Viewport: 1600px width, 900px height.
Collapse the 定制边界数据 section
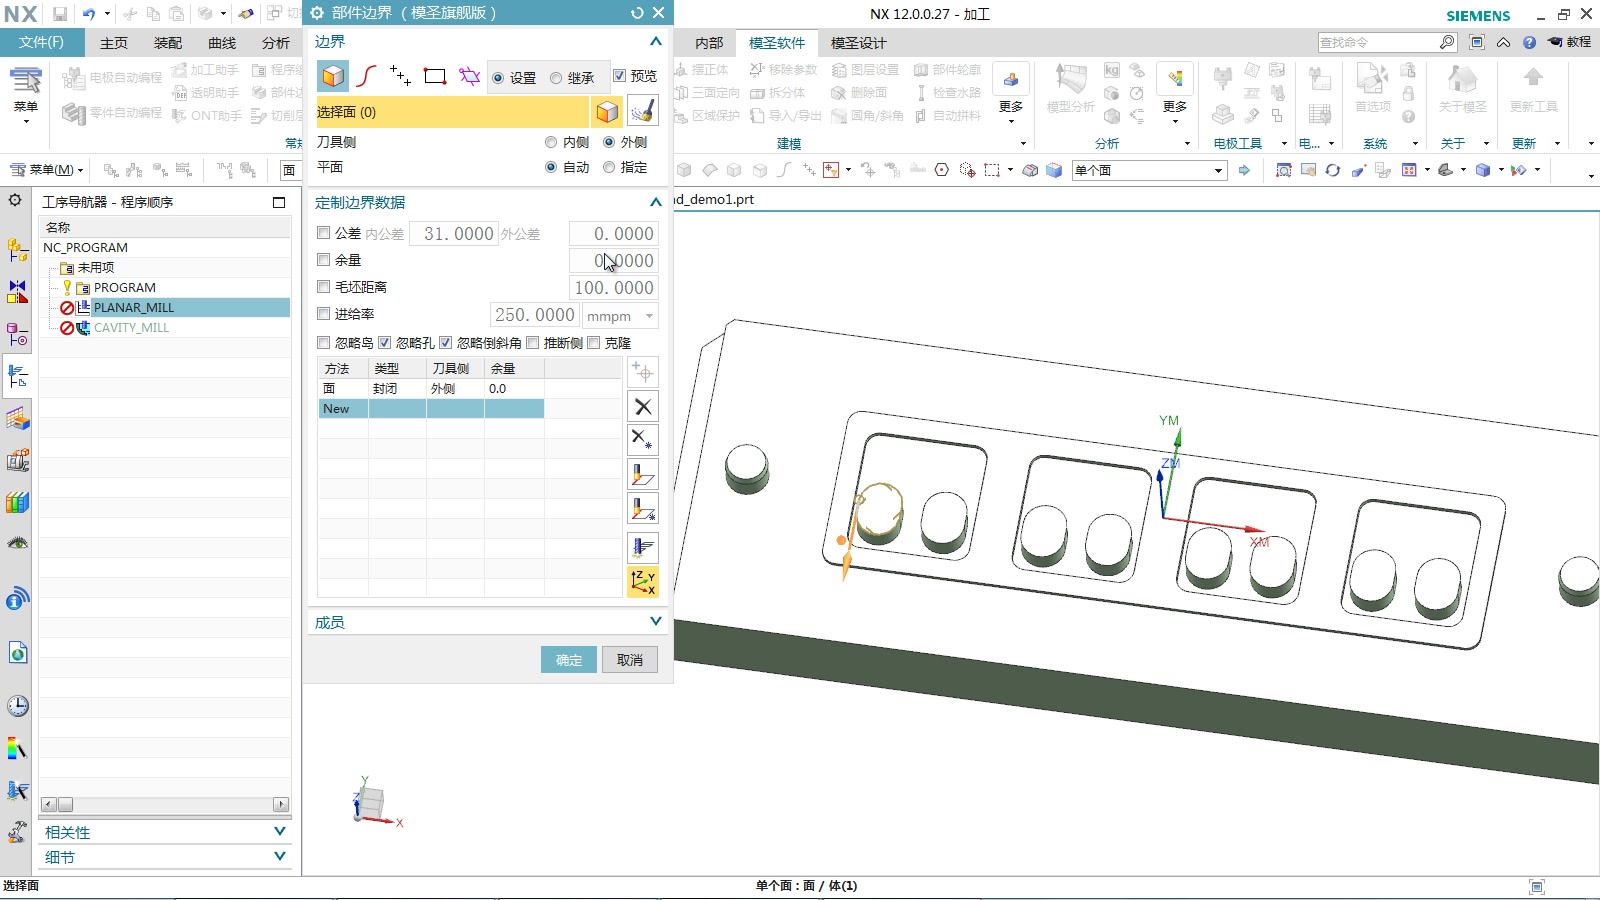coord(655,202)
